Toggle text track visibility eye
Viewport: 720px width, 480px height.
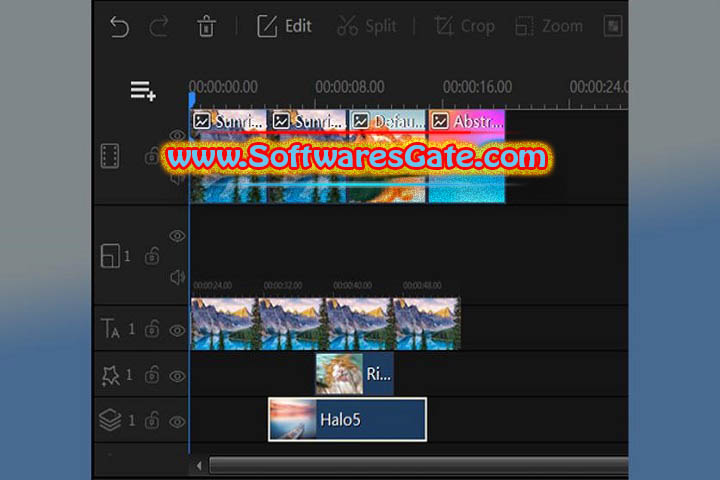[177, 330]
